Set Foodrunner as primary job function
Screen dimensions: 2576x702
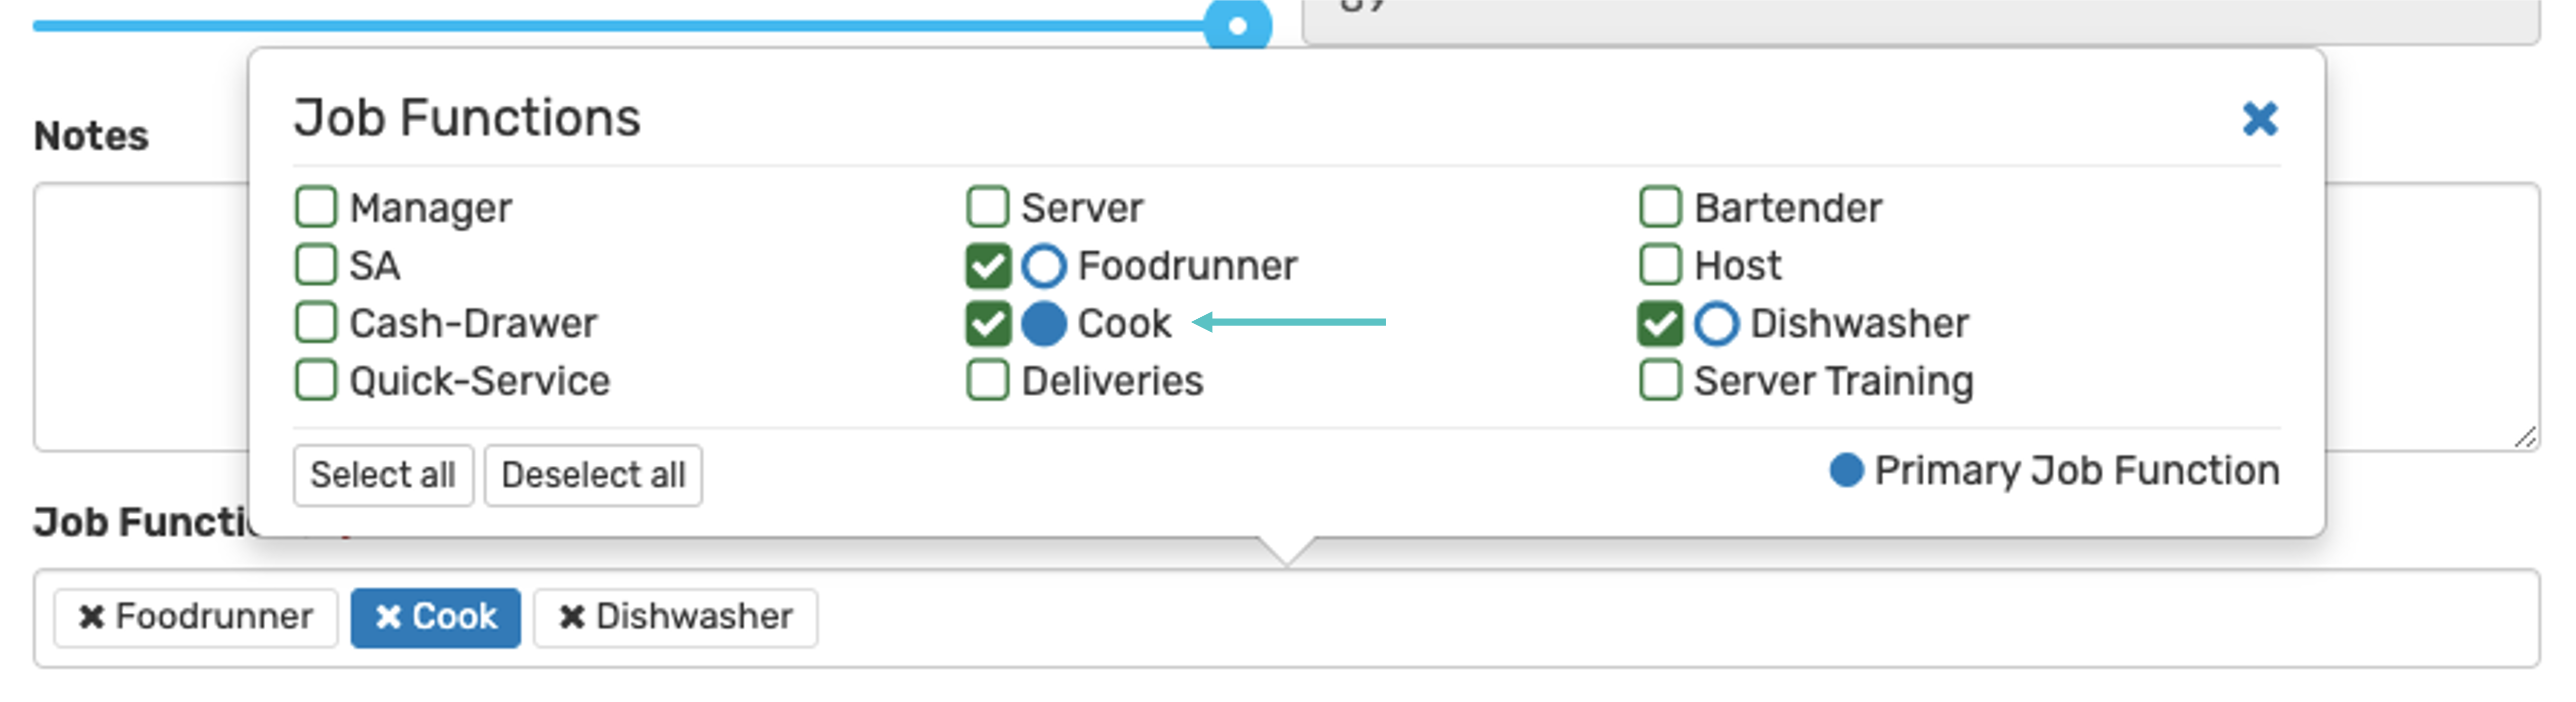point(1044,266)
